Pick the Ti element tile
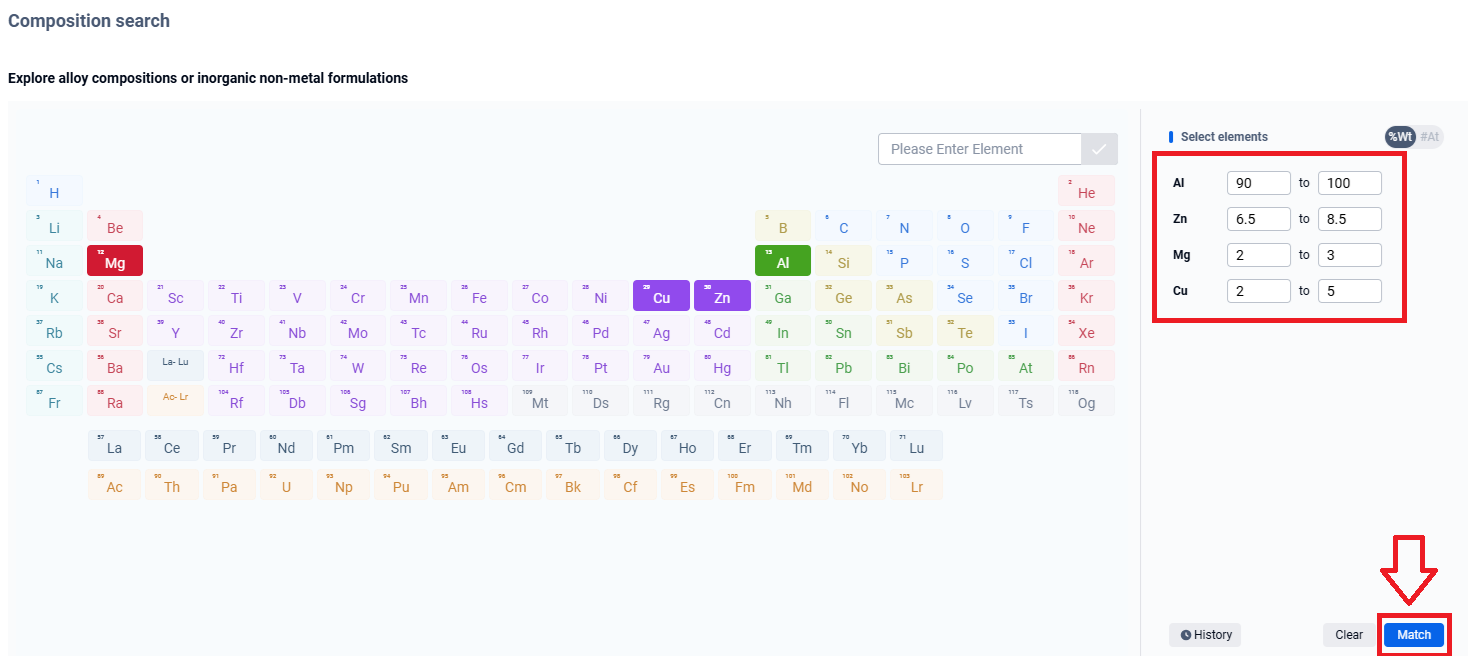The image size is (1471, 656). tap(236, 297)
